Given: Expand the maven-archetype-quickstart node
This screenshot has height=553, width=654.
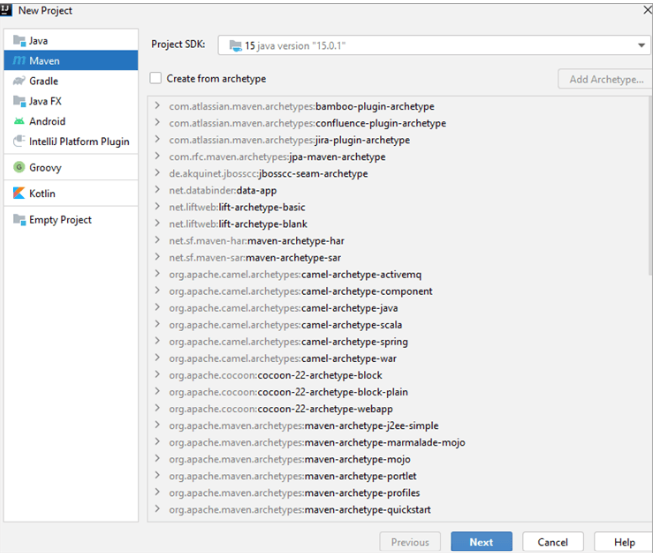Looking at the screenshot, I should [158, 510].
